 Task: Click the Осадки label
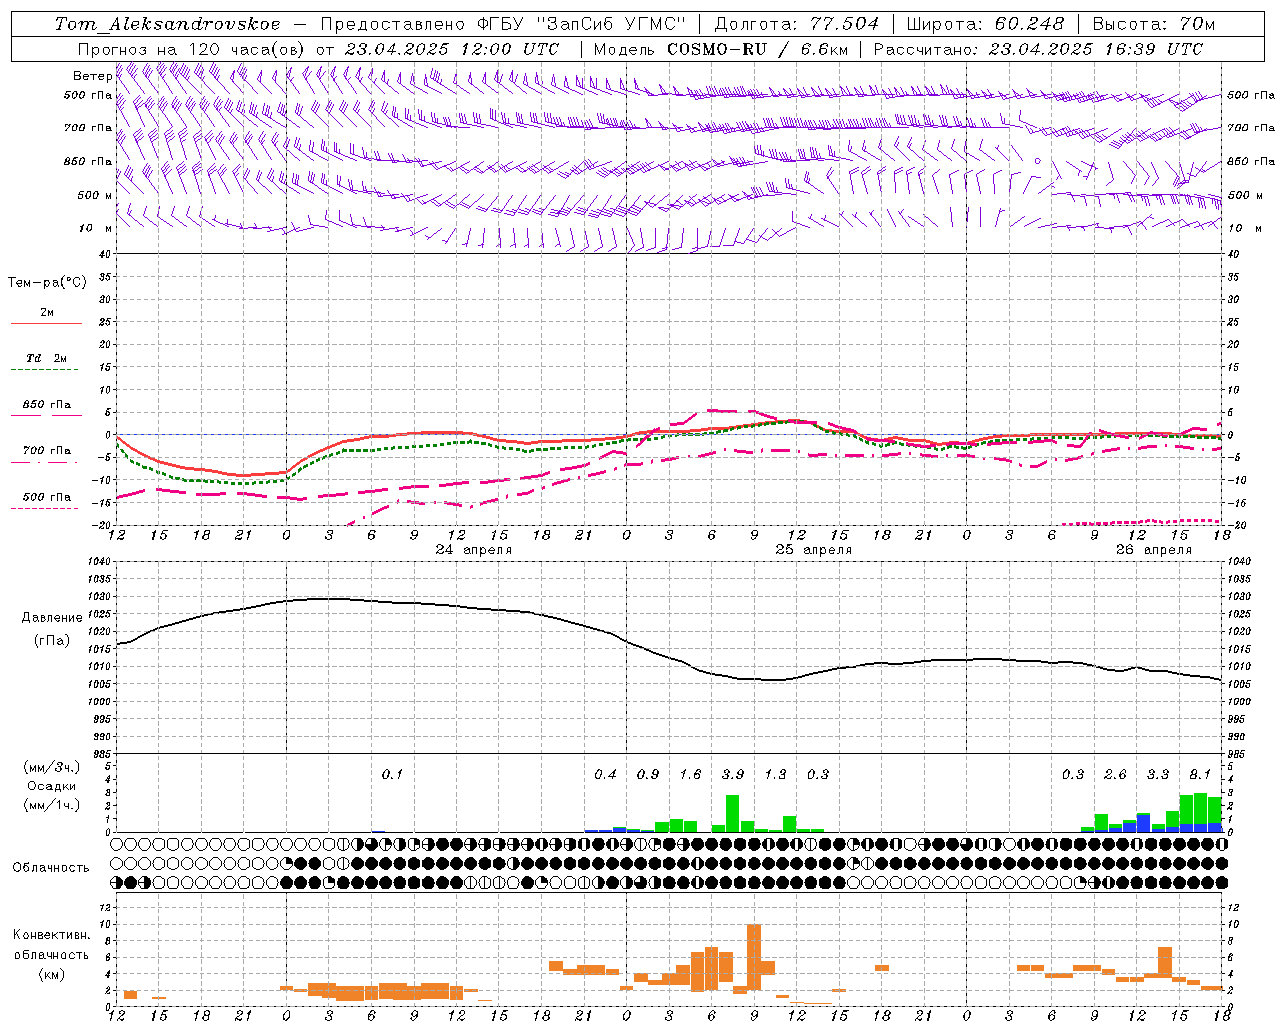51,786
